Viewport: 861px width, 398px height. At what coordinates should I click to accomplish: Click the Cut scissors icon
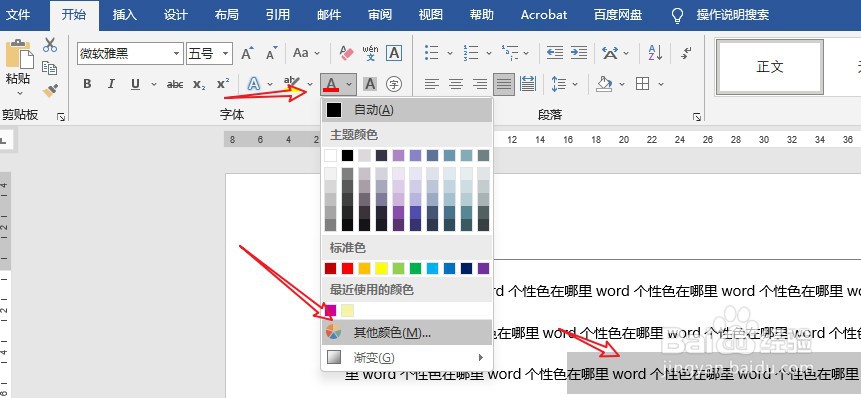[x=50, y=45]
